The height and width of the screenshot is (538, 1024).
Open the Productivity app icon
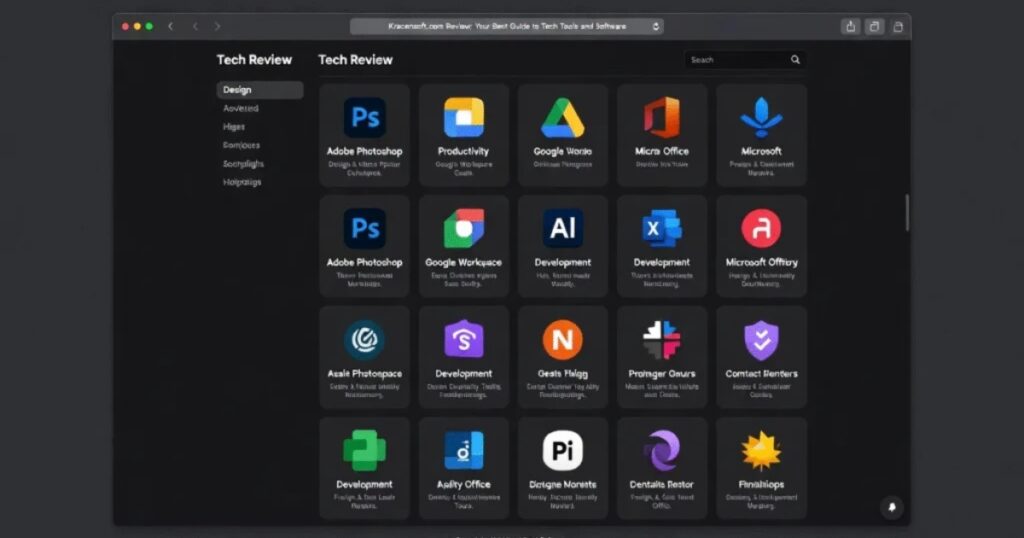pyautogui.click(x=463, y=118)
